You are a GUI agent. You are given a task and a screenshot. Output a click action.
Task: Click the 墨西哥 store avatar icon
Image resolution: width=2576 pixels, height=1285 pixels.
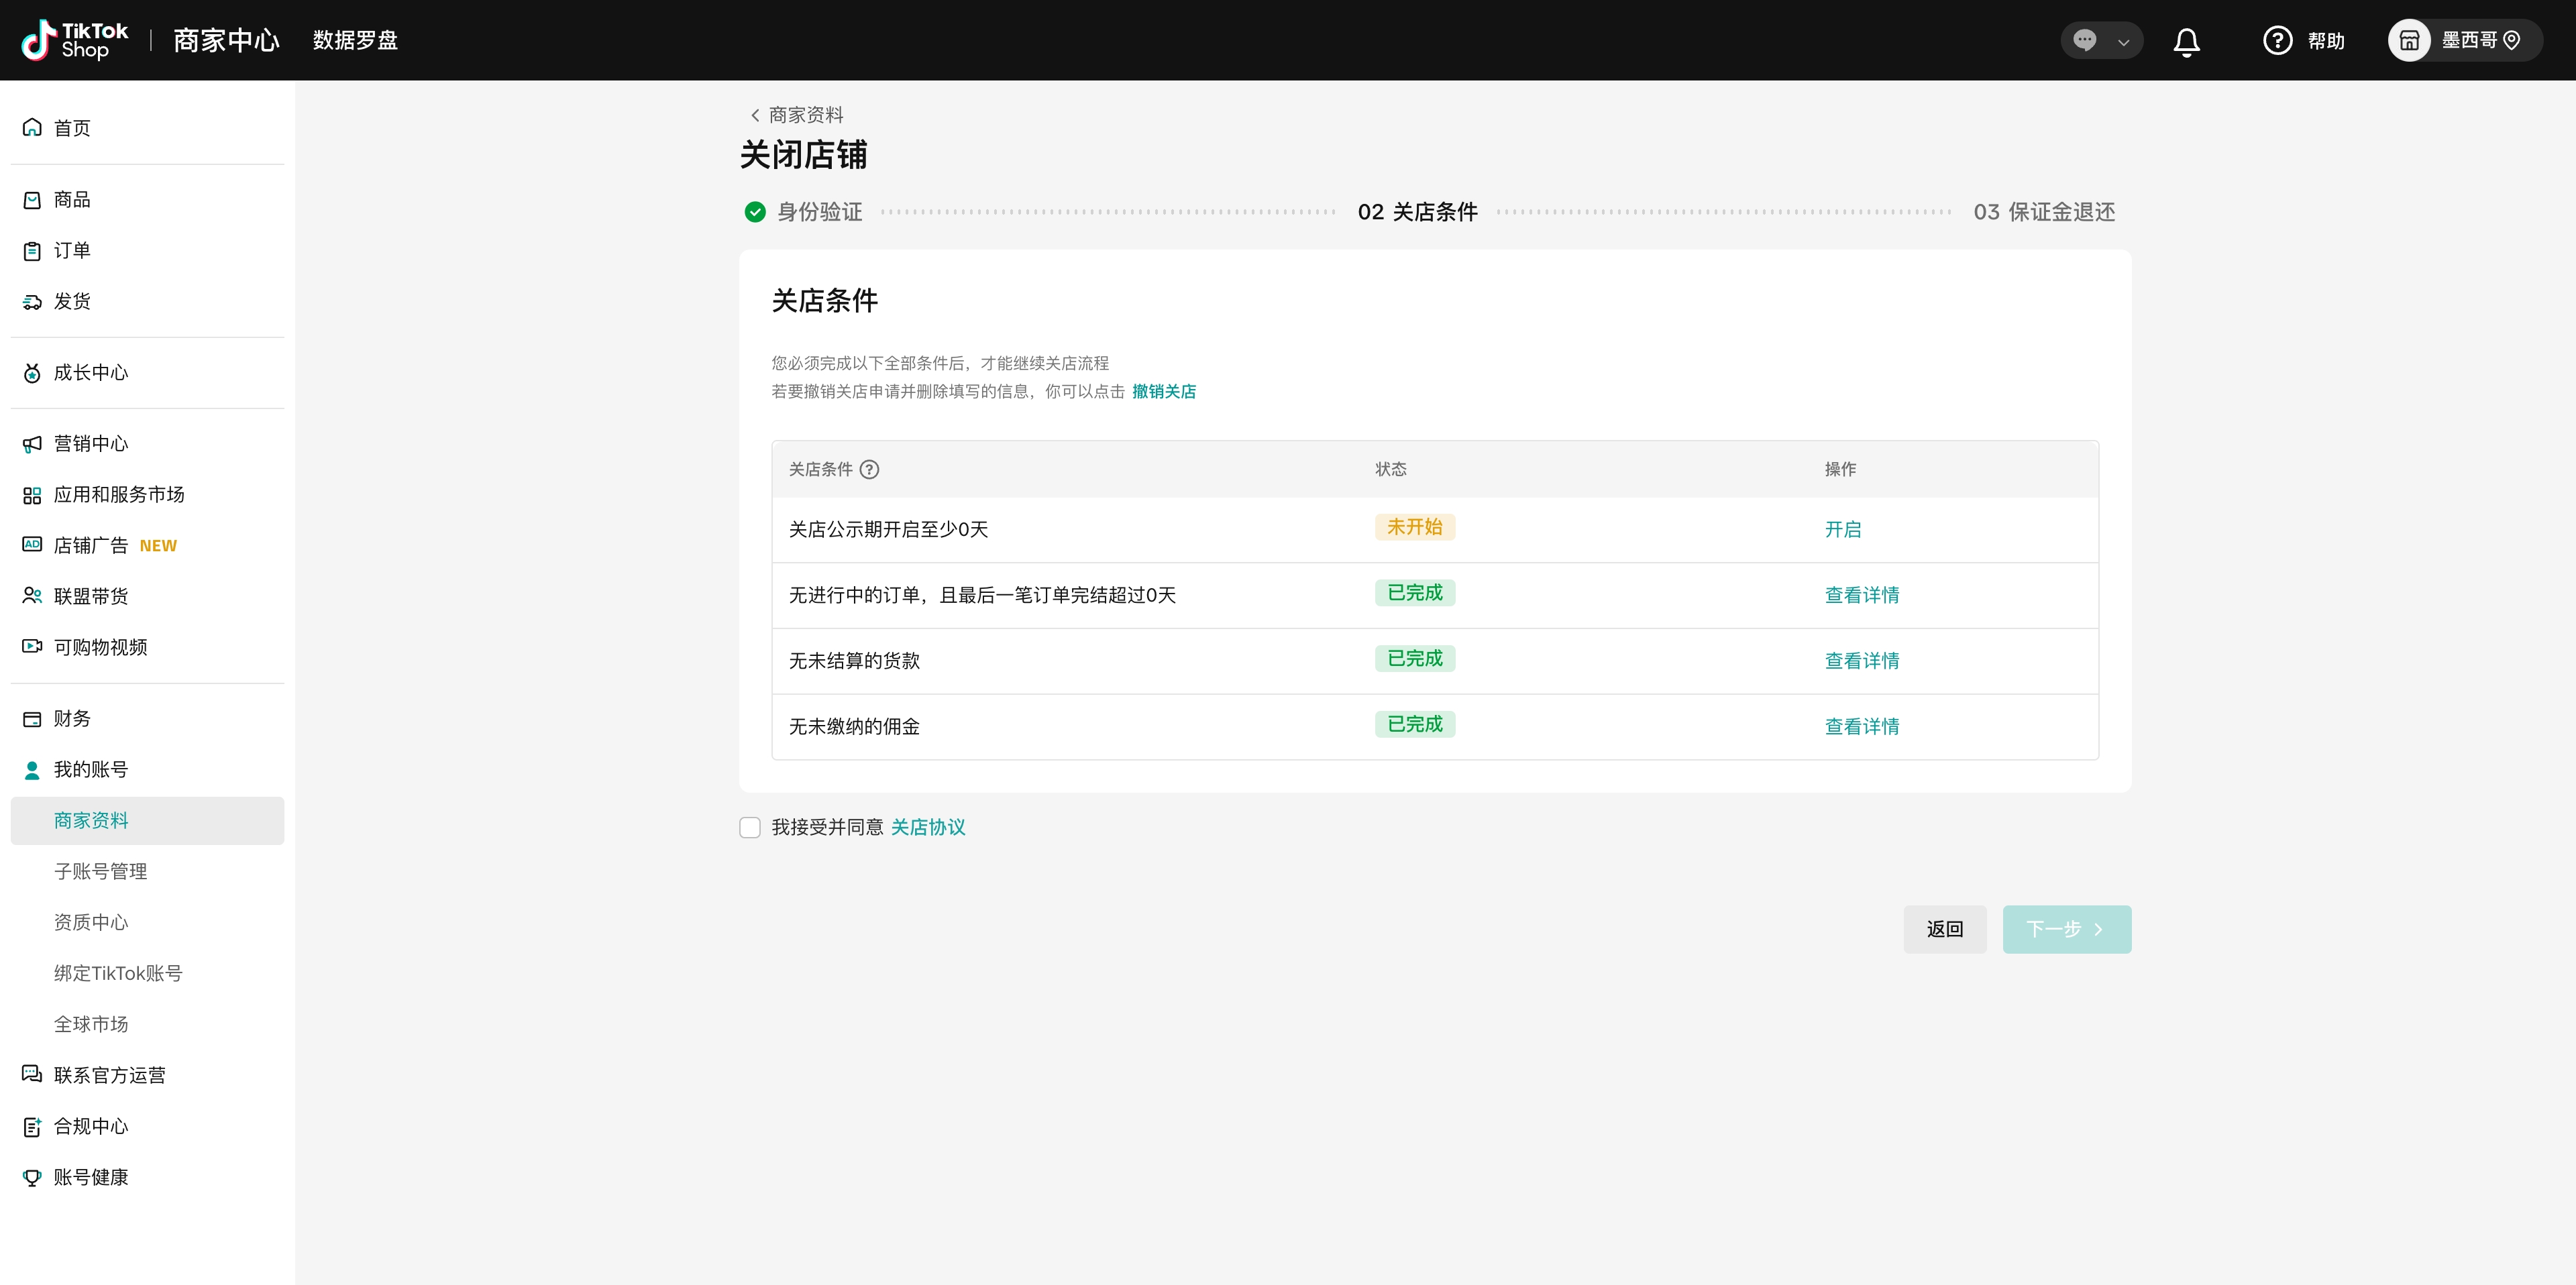pos(2409,41)
